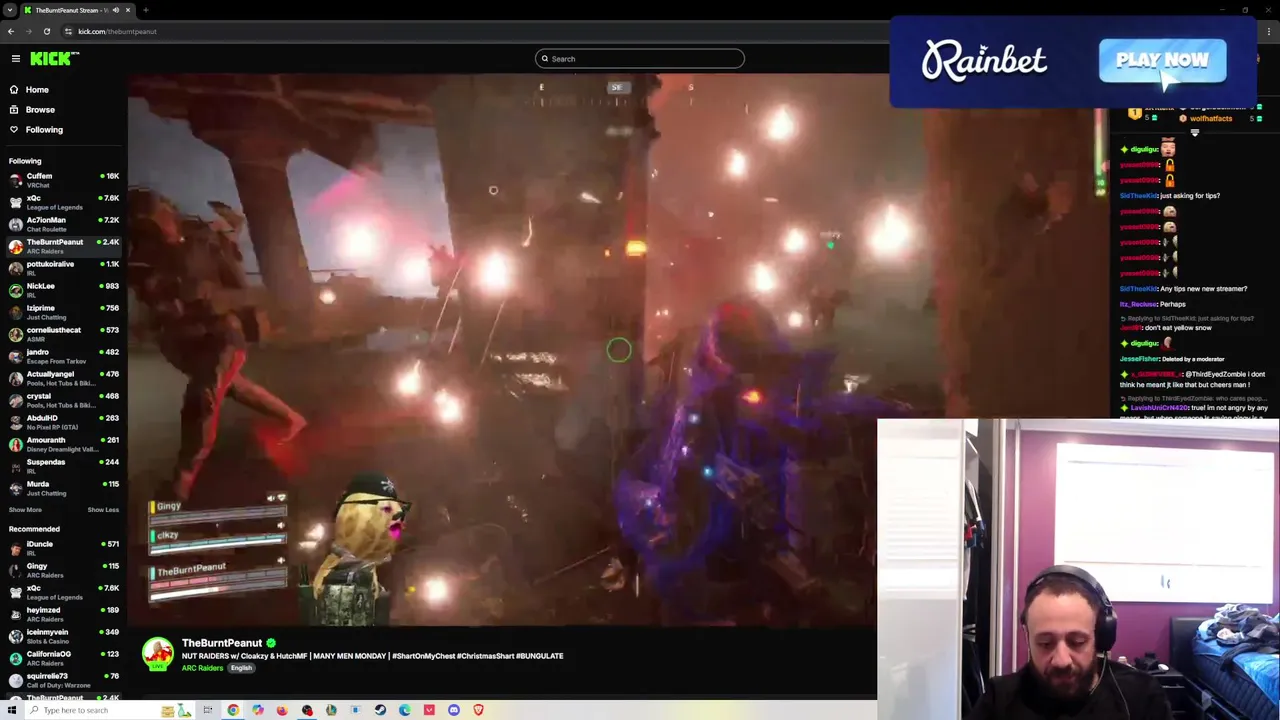This screenshot has width=1280, height=720.
Task: Click iDuncle avatar in Recommended
Action: (15, 548)
